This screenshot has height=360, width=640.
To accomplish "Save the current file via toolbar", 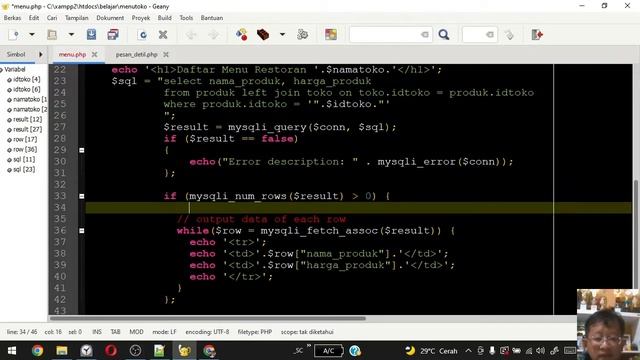I will (91, 35).
